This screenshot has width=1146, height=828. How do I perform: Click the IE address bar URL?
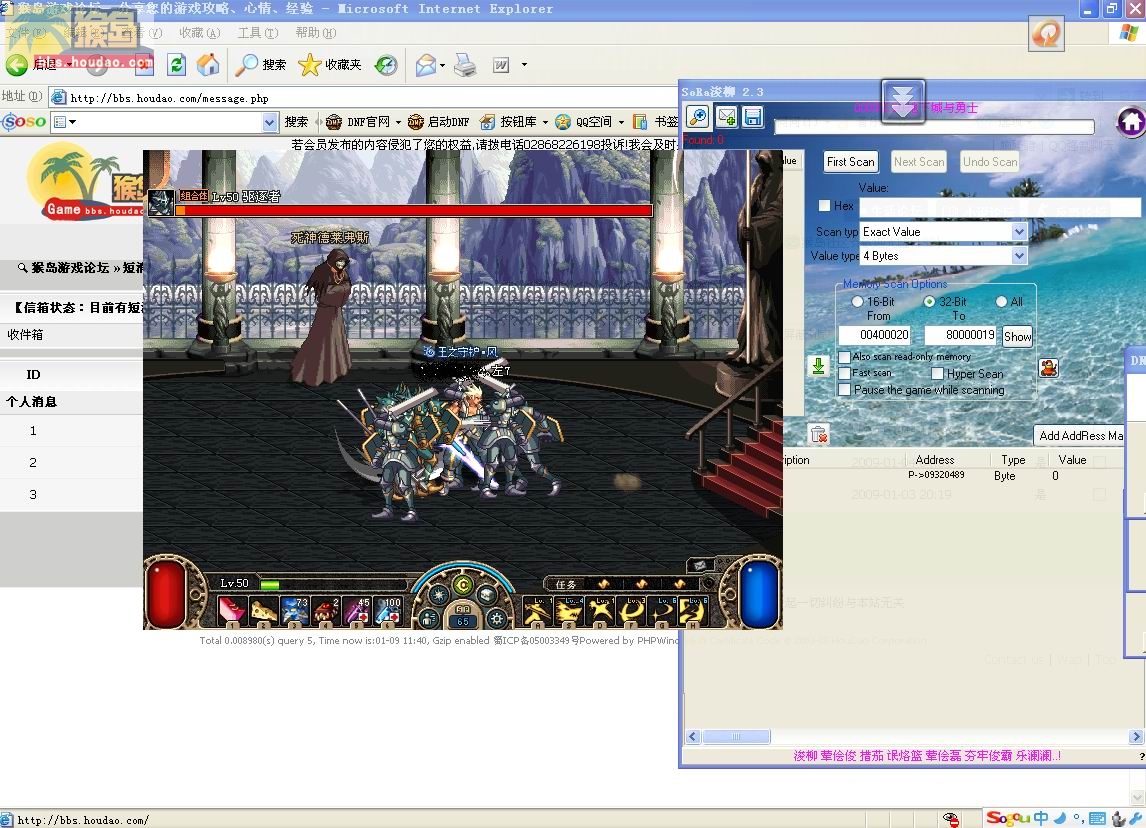(170, 98)
